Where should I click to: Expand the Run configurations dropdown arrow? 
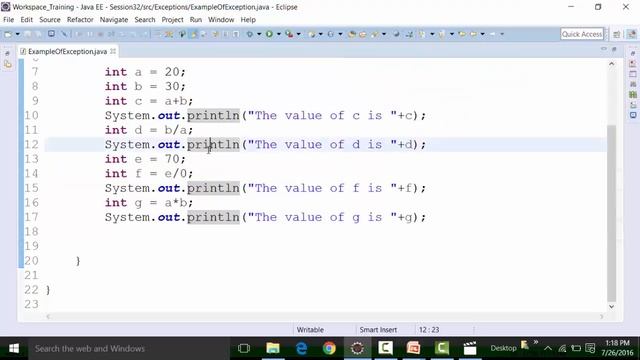click(279, 34)
